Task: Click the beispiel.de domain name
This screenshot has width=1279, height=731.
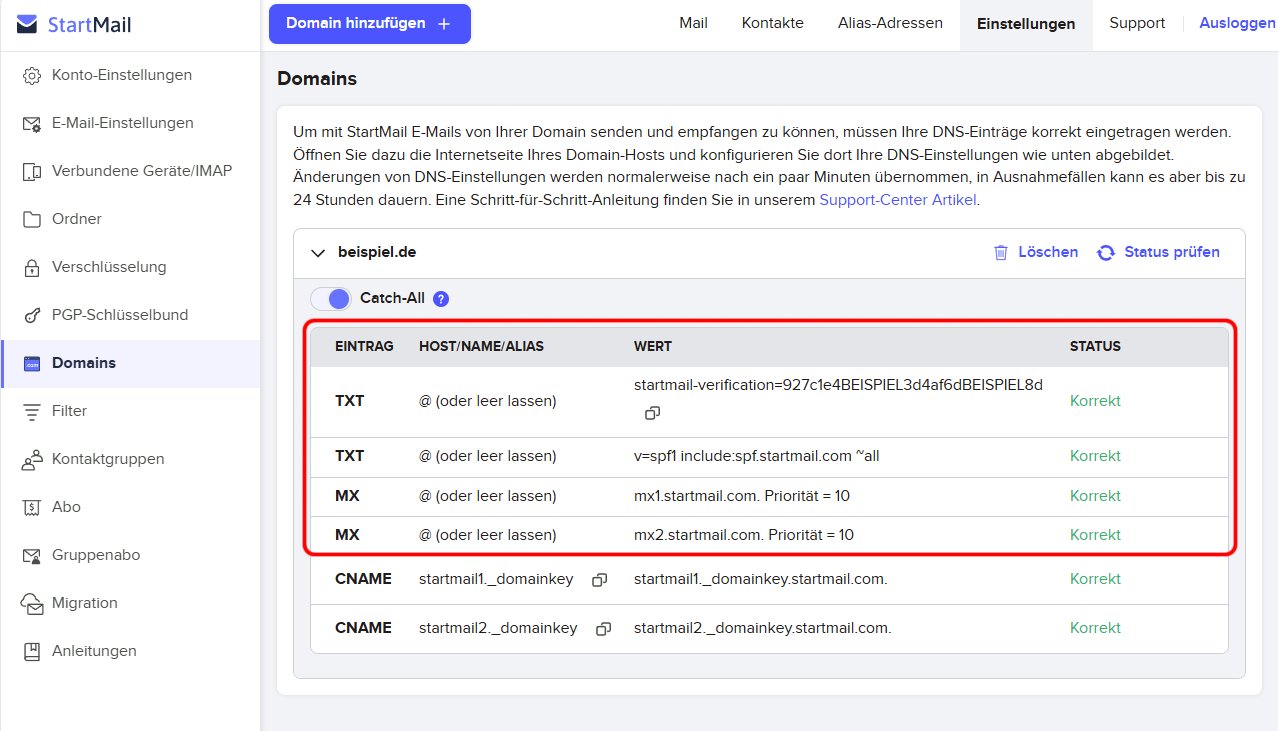Action: tap(377, 252)
